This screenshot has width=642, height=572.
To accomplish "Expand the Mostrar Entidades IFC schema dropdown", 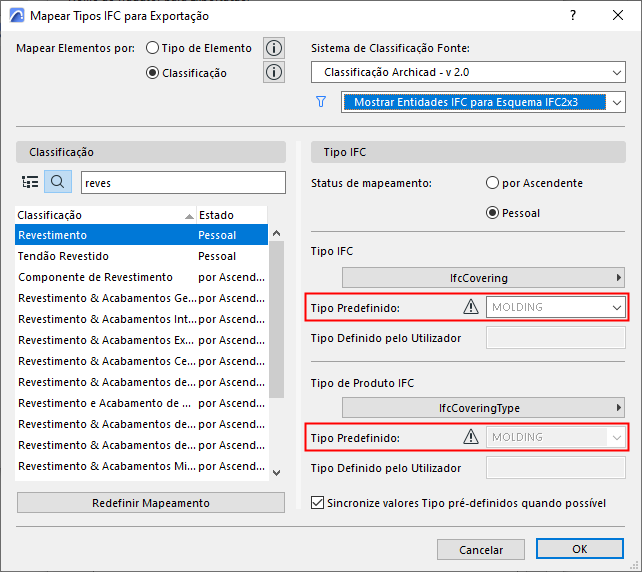I will click(x=483, y=102).
